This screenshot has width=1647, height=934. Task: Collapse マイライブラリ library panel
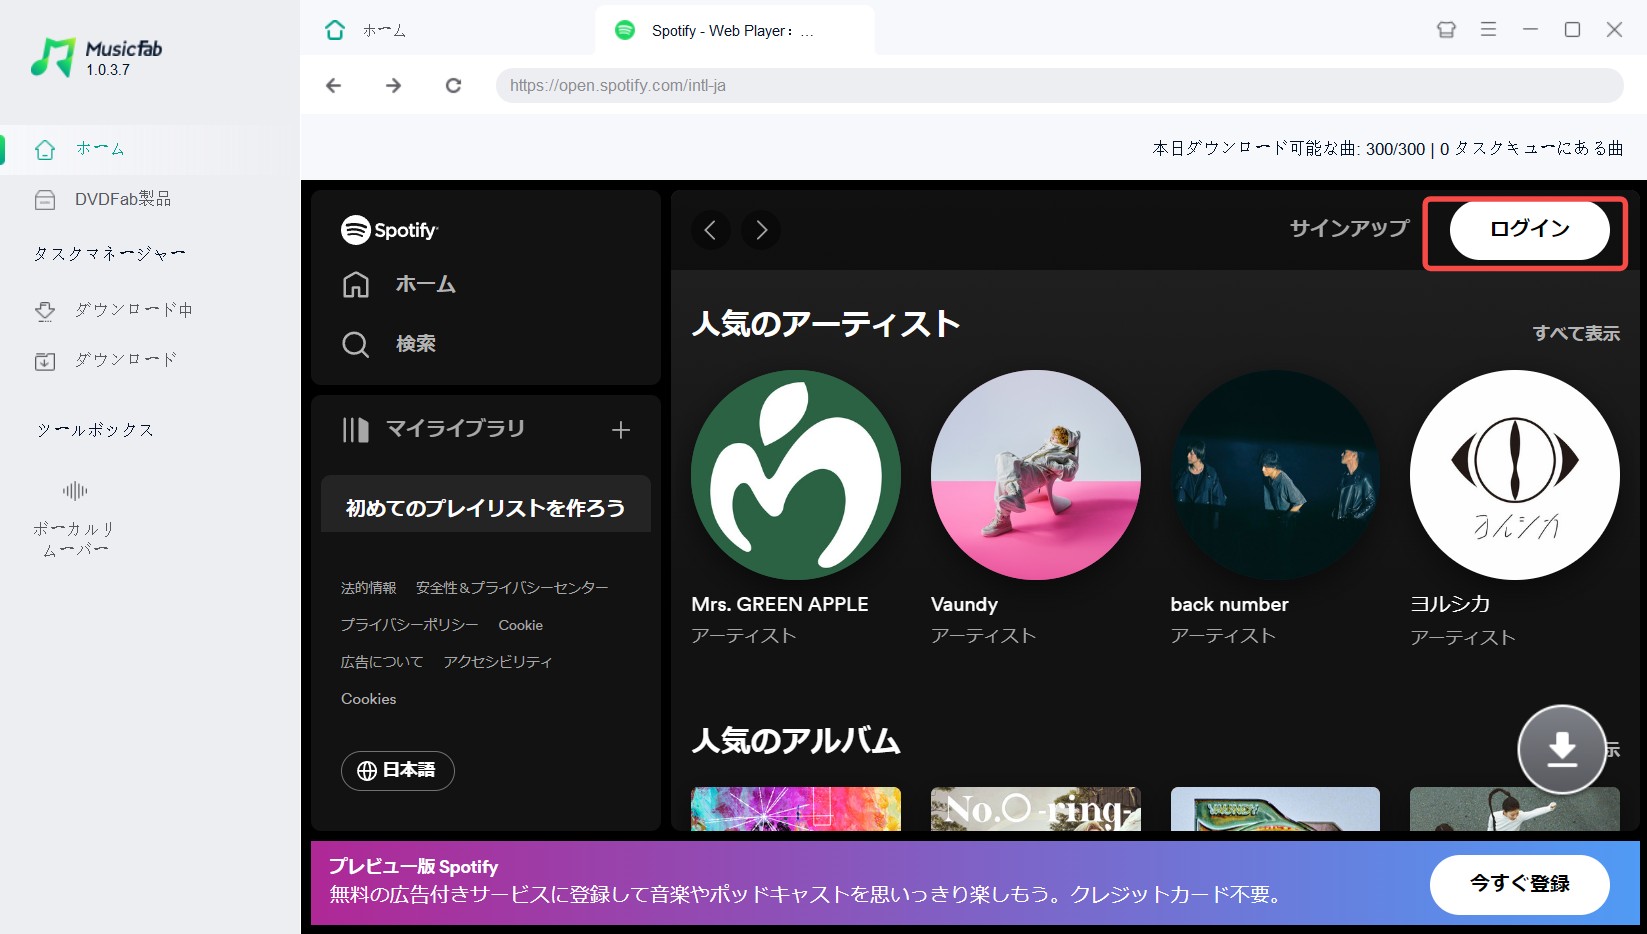tap(433, 429)
